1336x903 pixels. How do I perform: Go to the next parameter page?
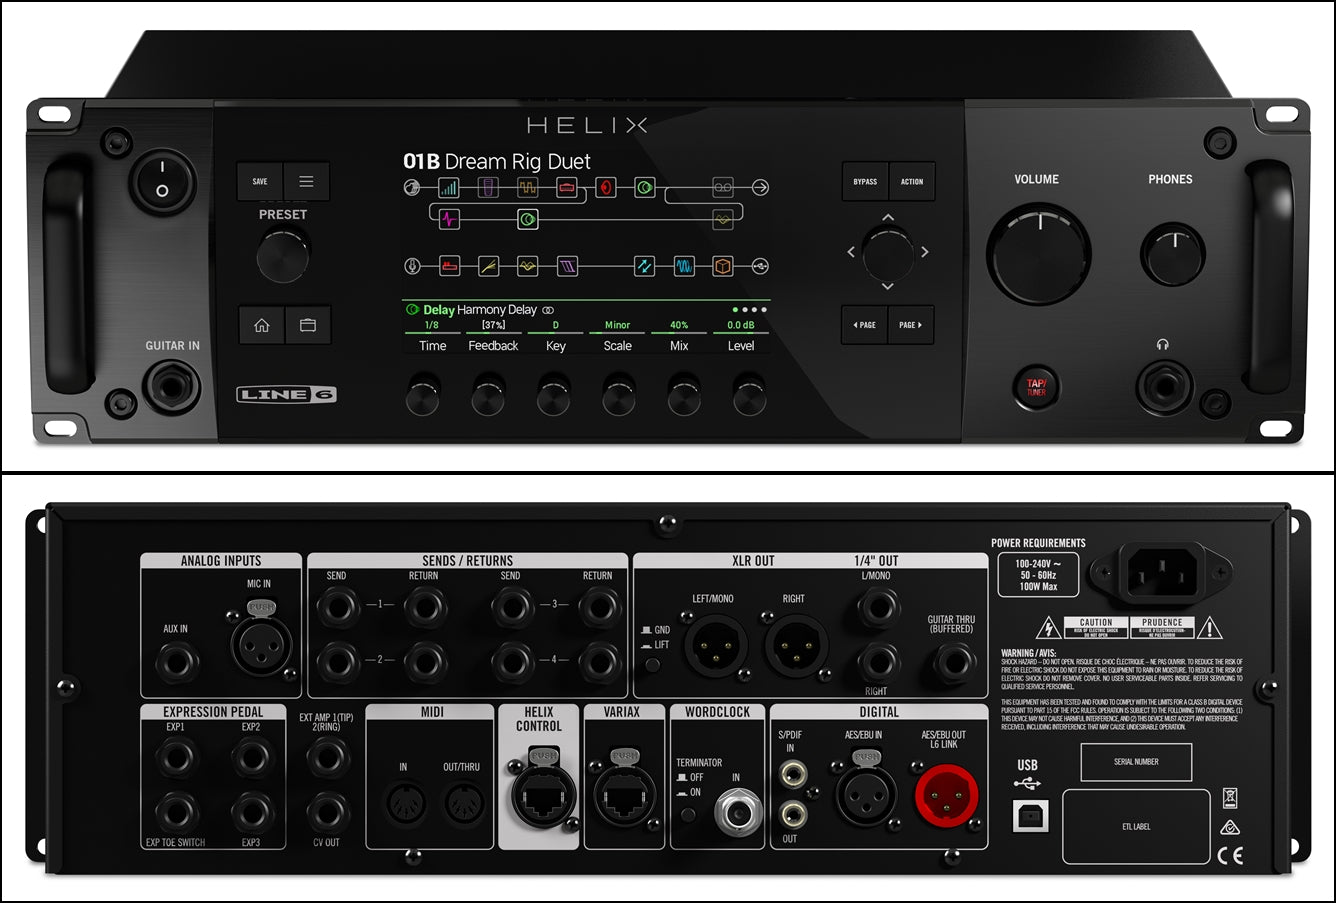point(911,325)
